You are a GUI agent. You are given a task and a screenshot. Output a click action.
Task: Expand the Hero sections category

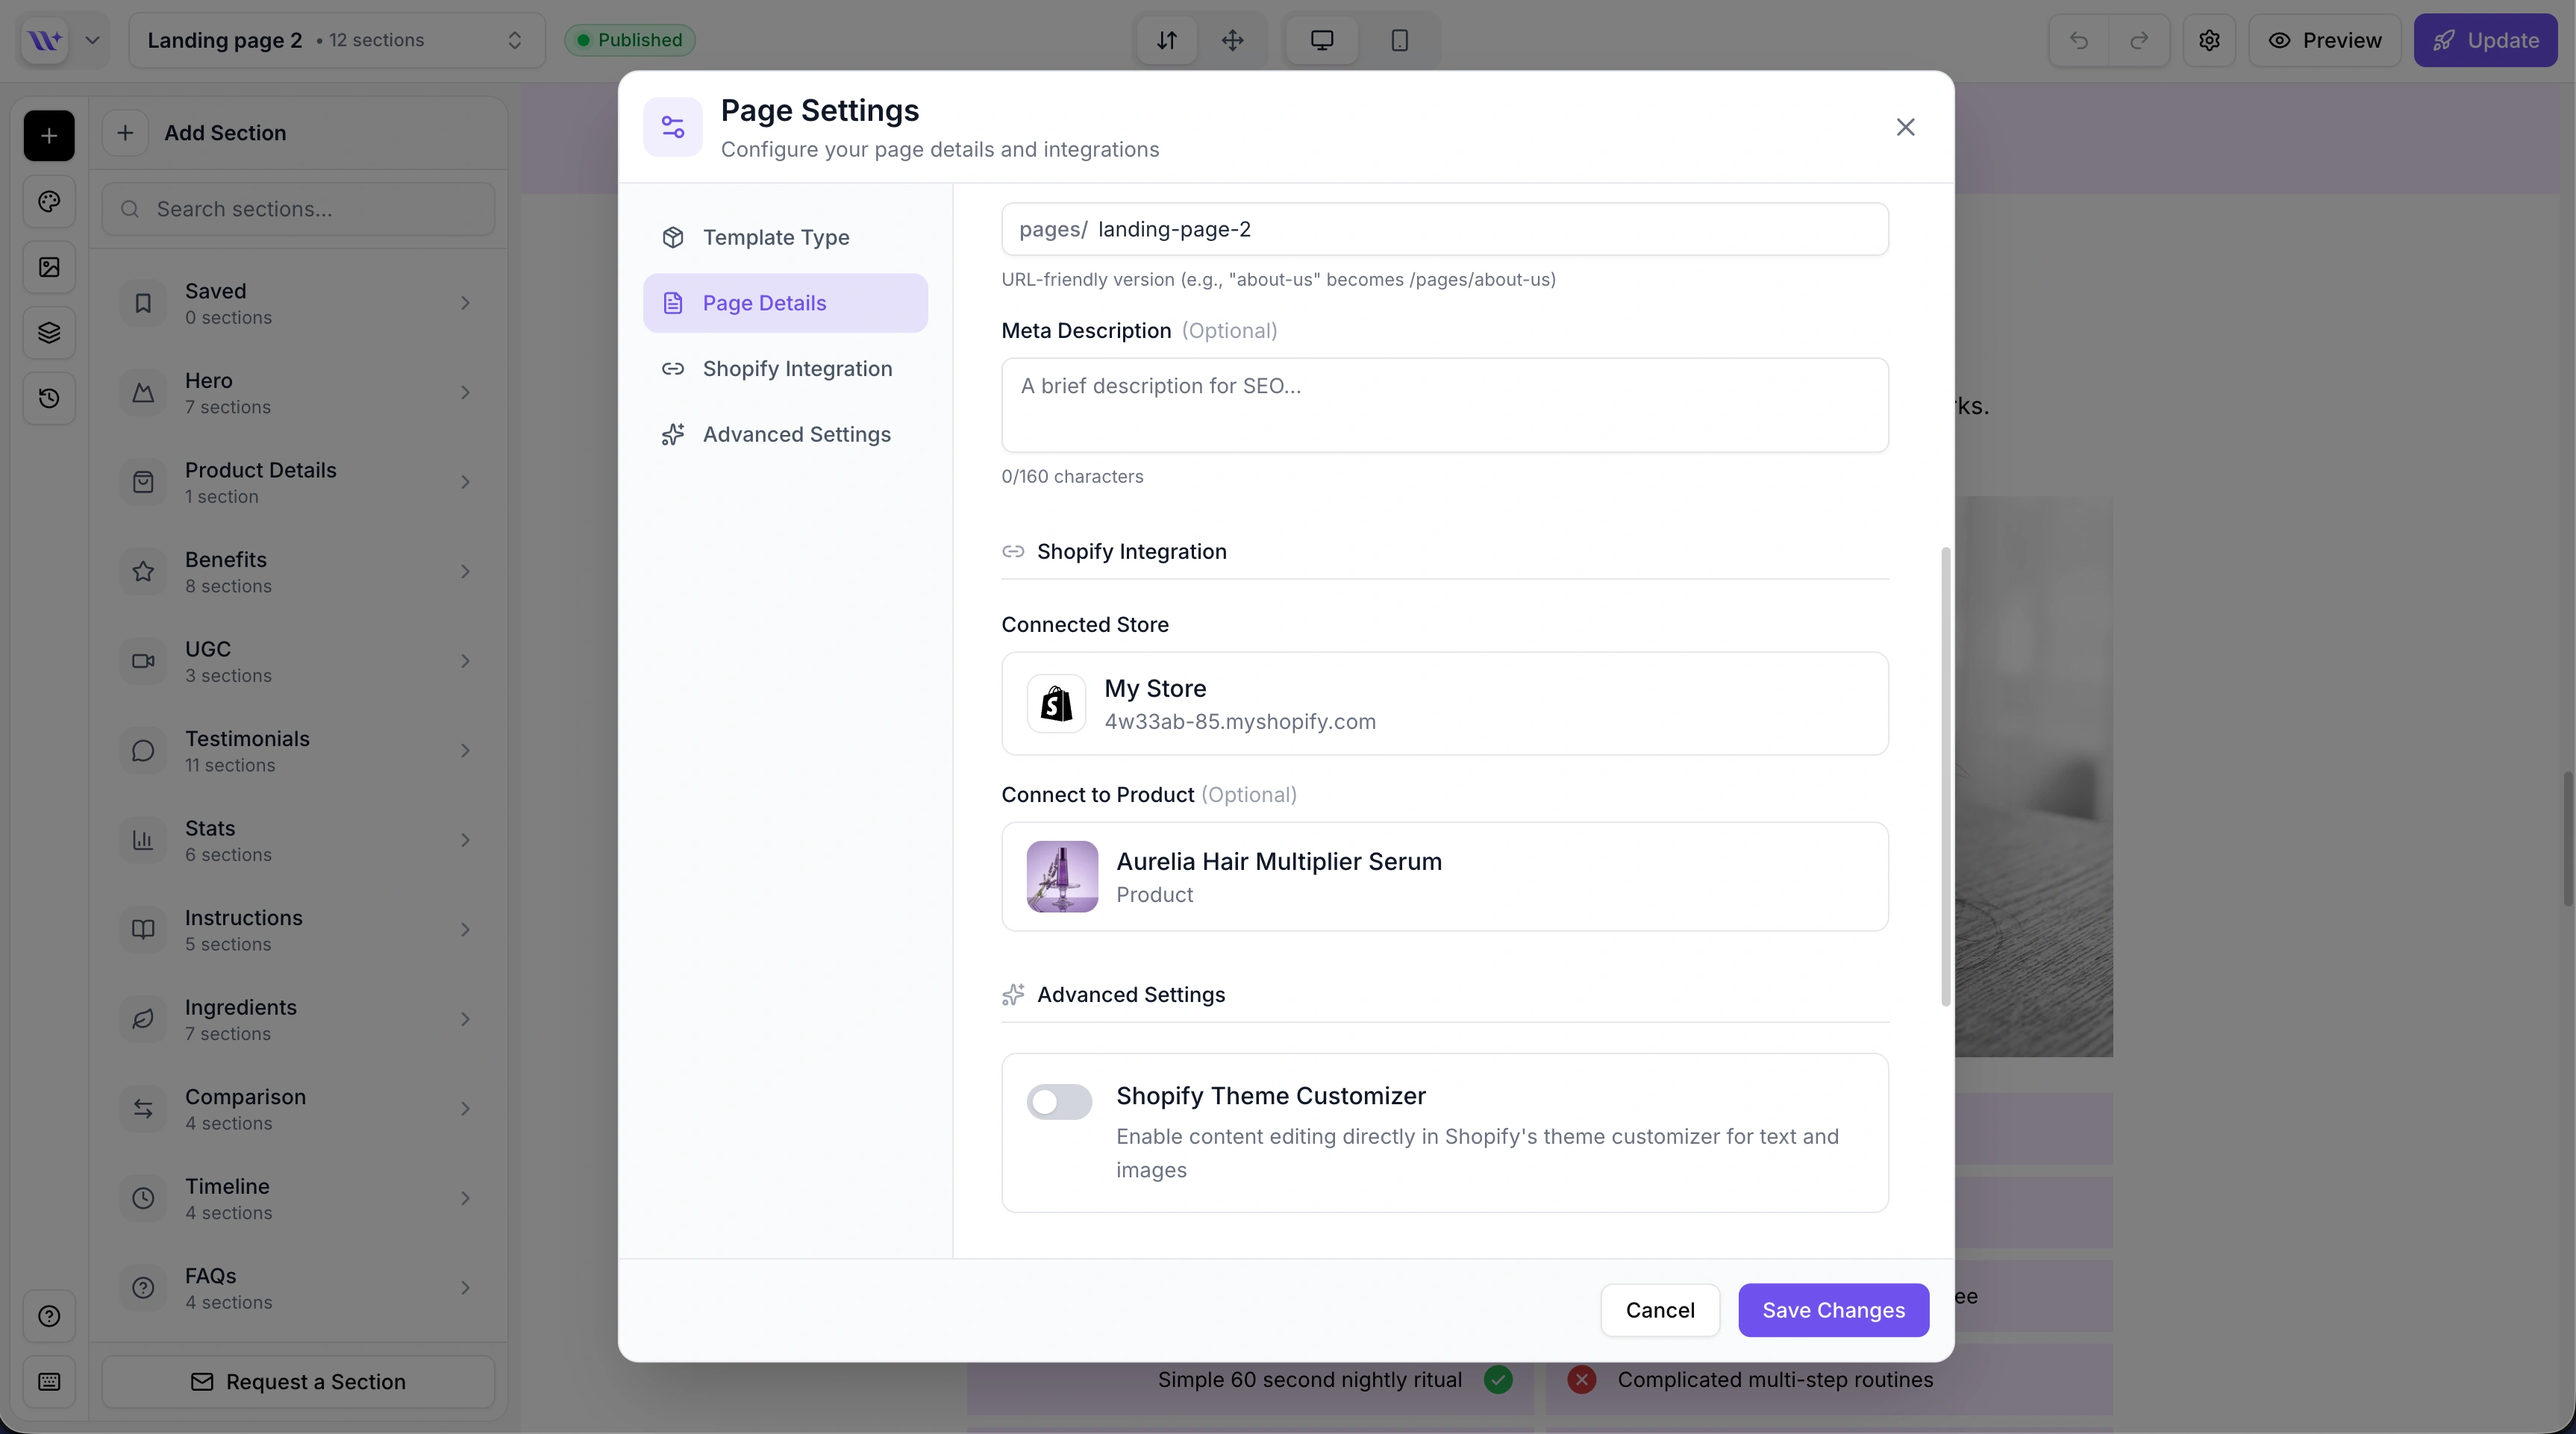point(298,393)
